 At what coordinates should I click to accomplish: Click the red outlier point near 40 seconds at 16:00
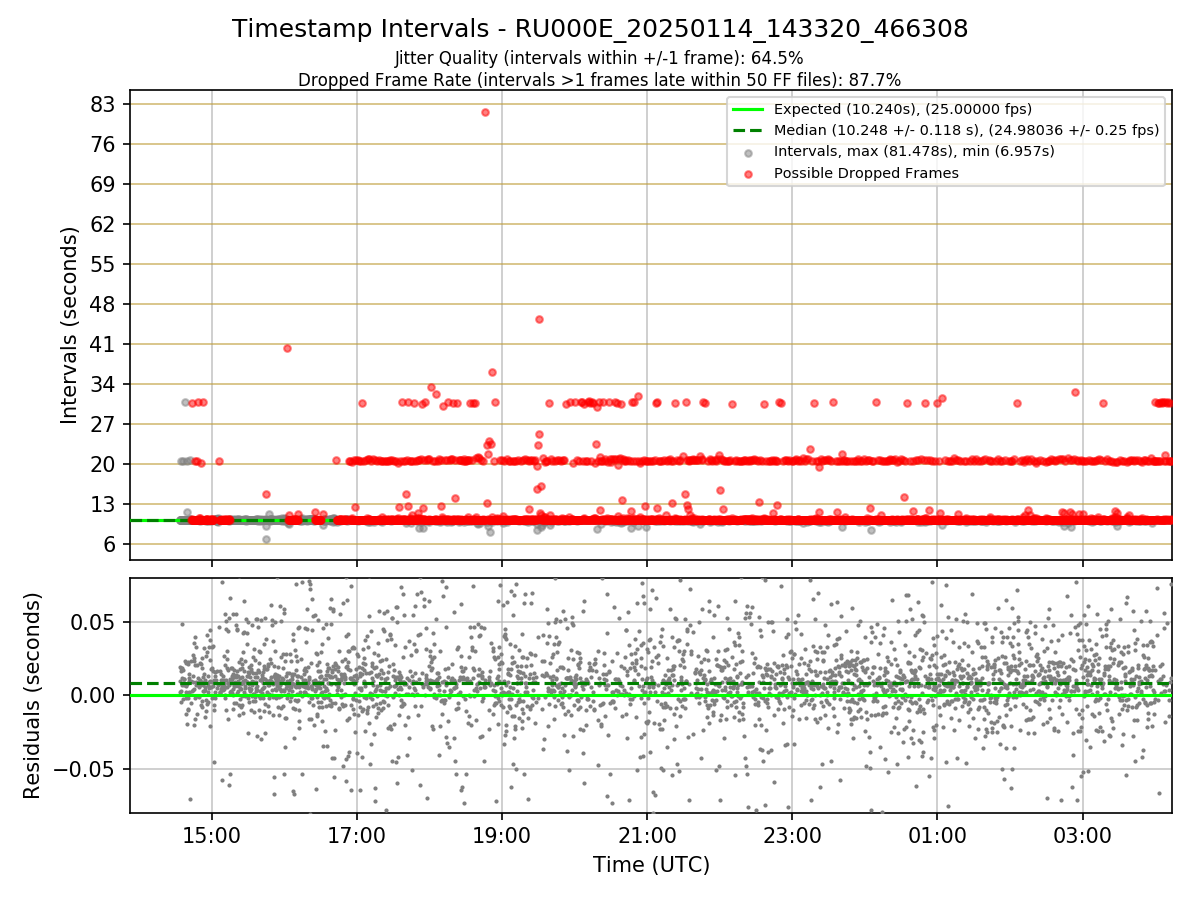click(x=287, y=348)
